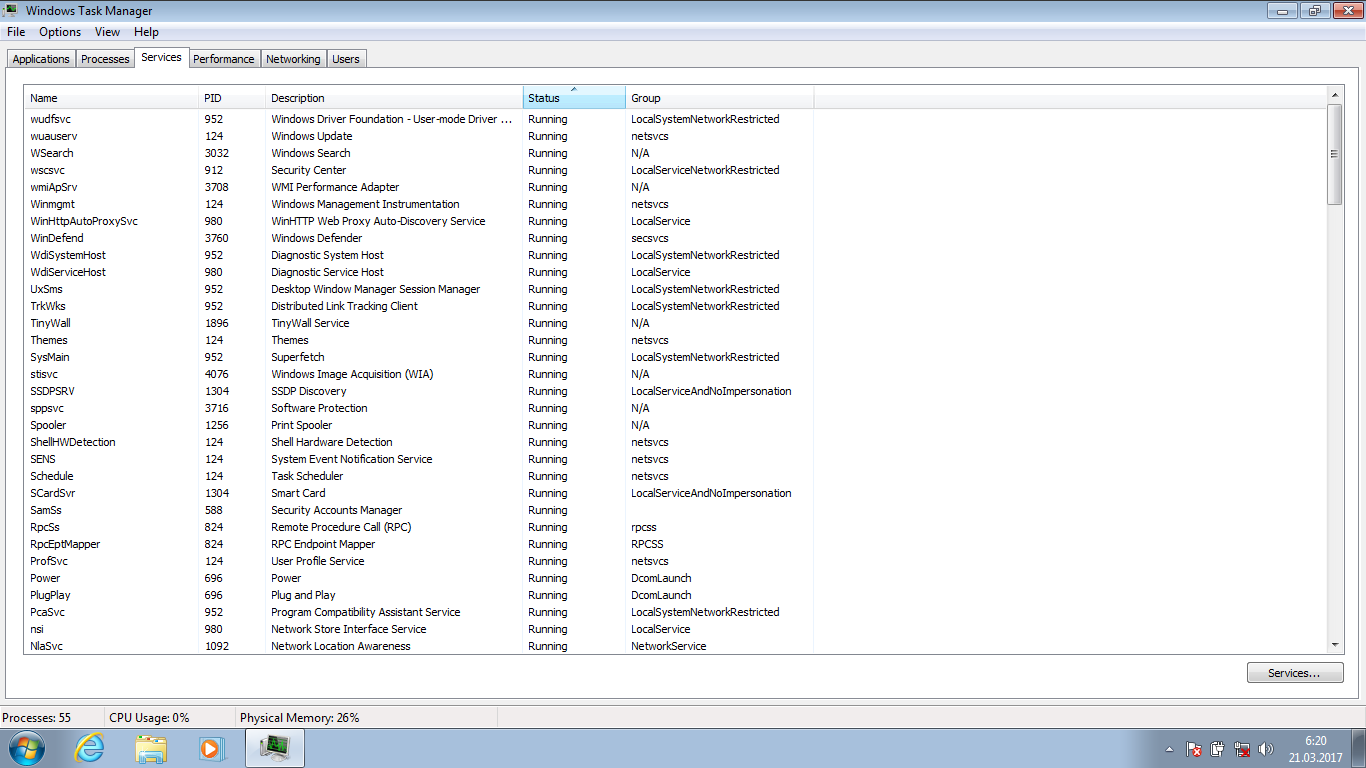Open the Options menu

click(x=60, y=32)
